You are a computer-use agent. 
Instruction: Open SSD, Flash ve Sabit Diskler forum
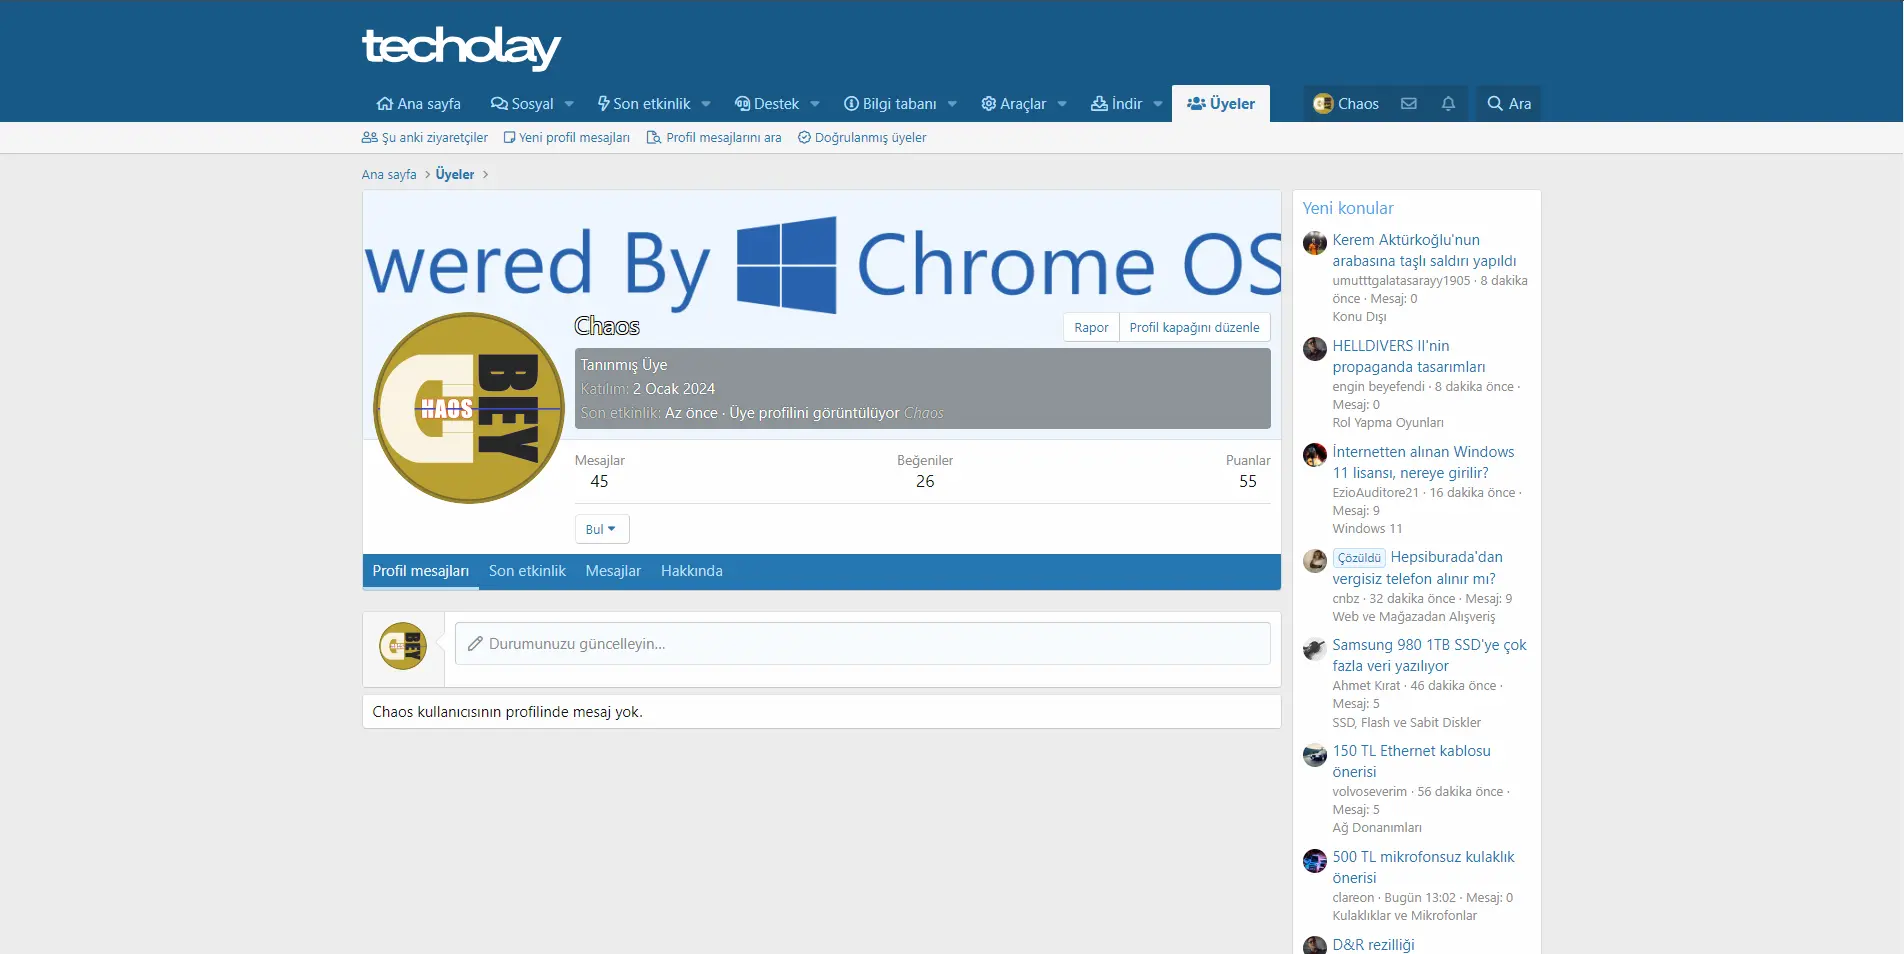pos(1406,723)
